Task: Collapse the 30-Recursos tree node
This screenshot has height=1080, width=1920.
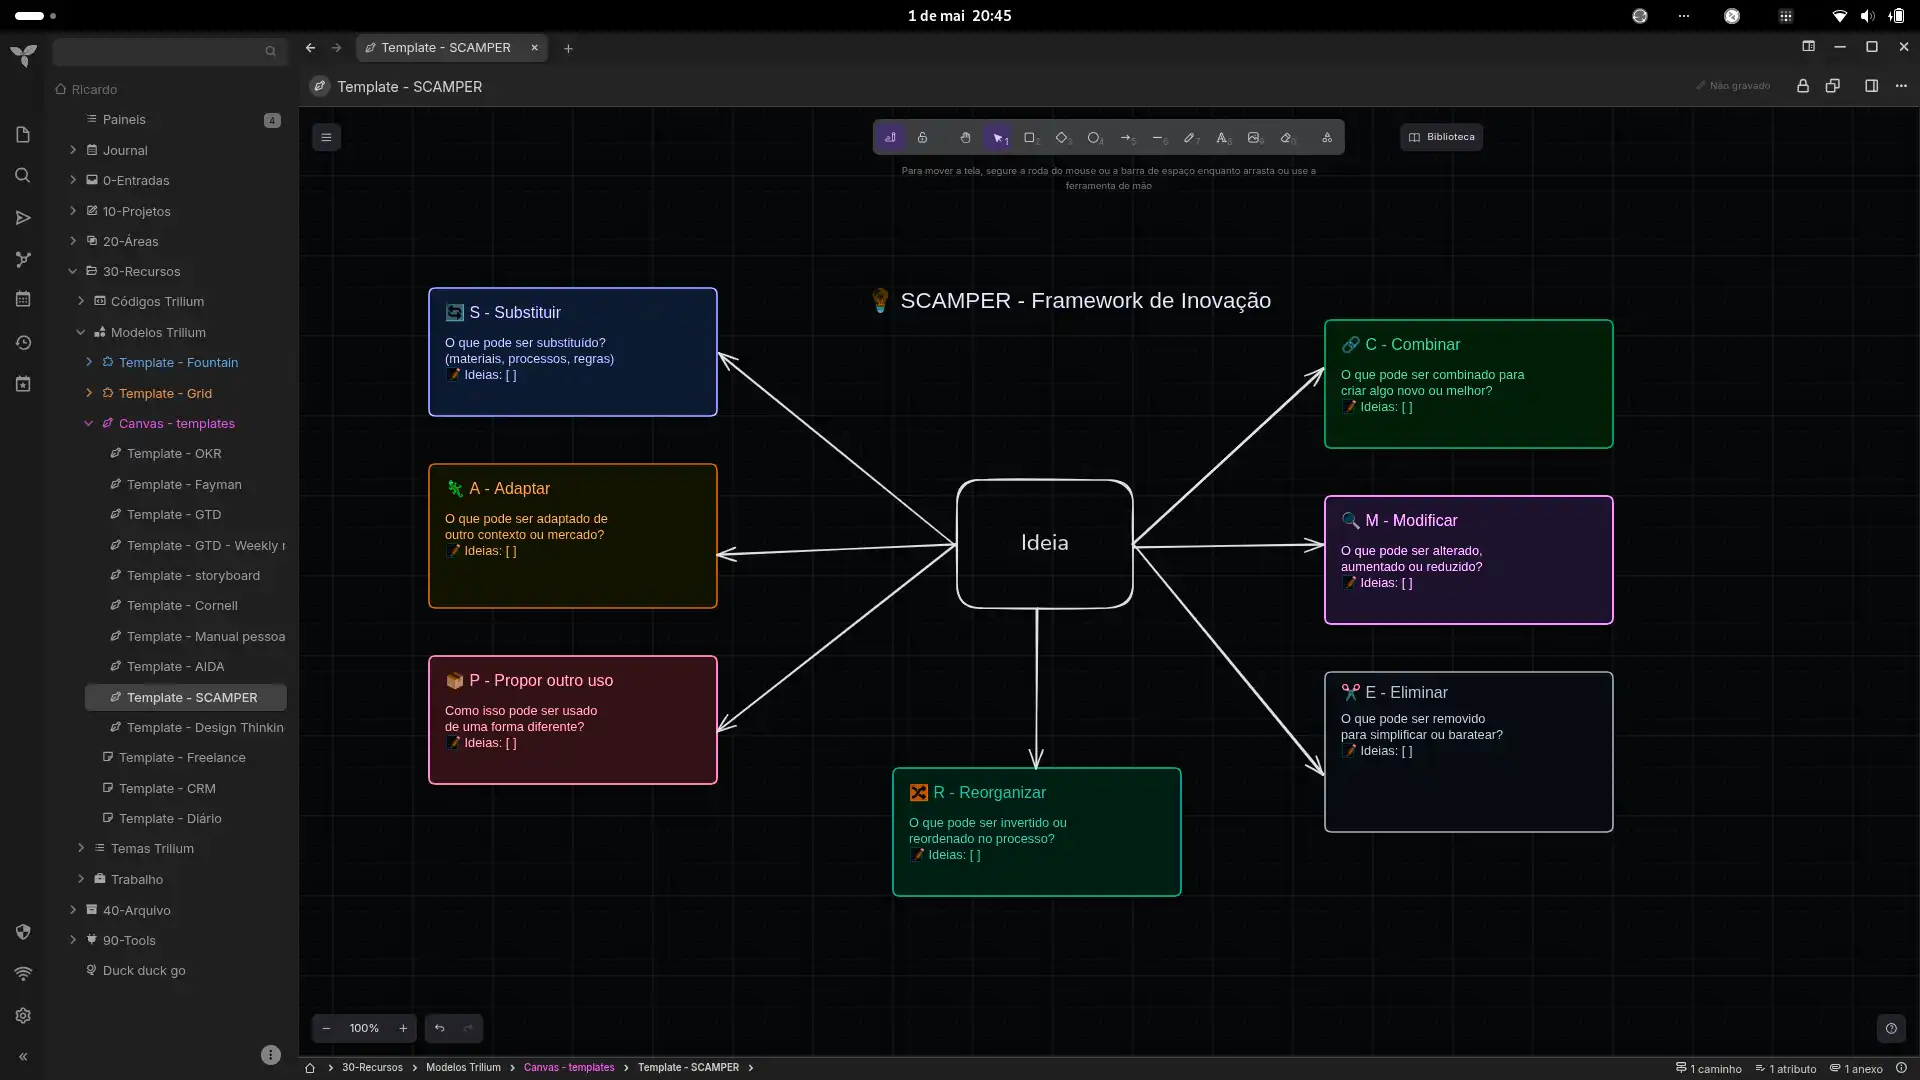Action: 73,271
